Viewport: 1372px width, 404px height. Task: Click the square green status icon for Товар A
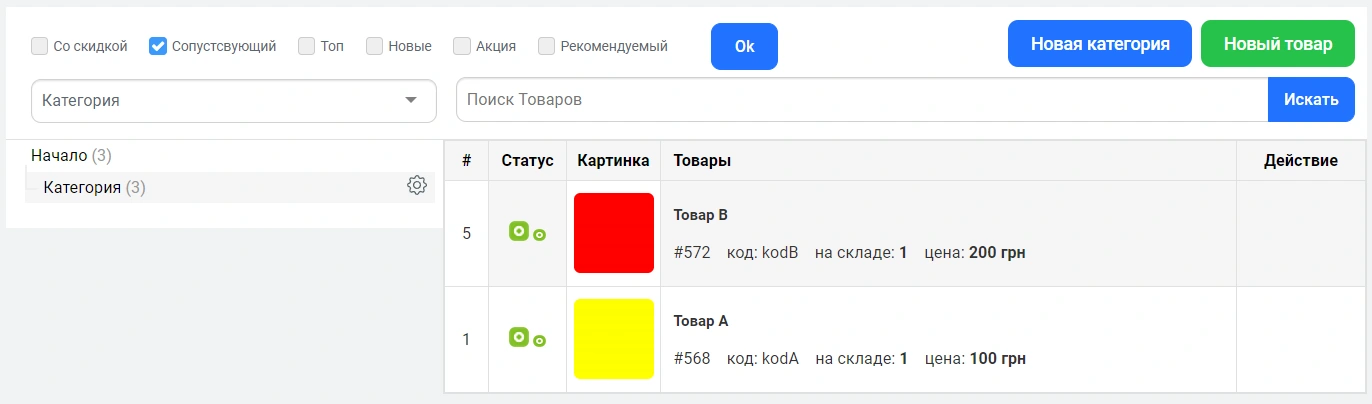tap(518, 337)
